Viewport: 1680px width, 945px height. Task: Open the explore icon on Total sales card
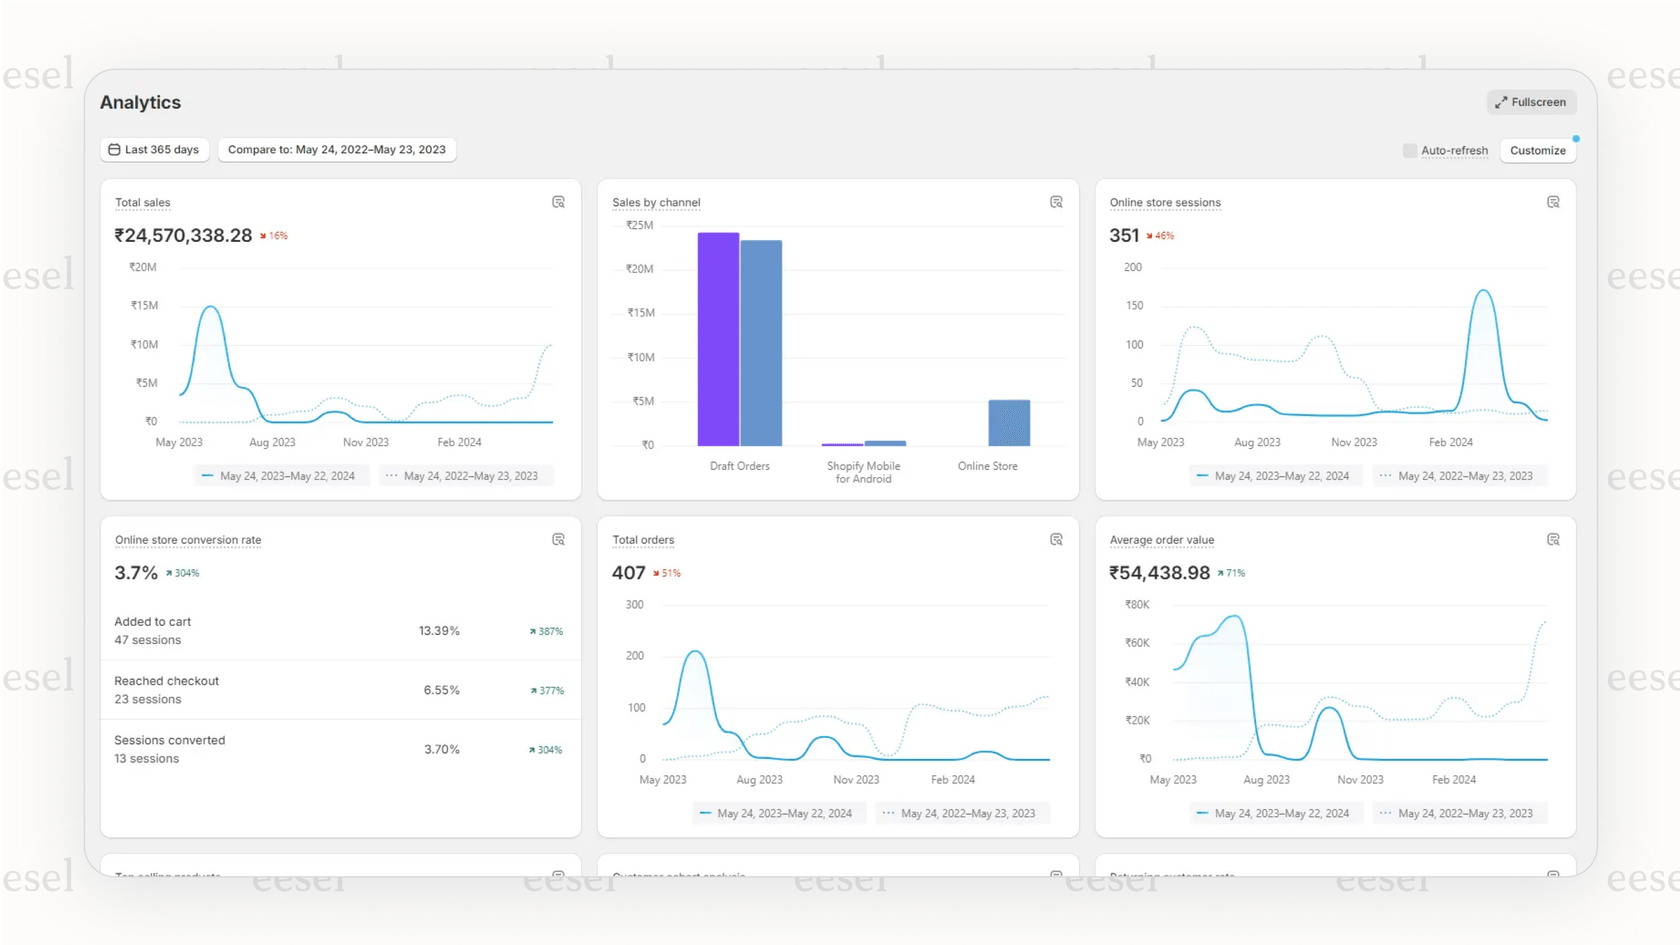pos(558,202)
